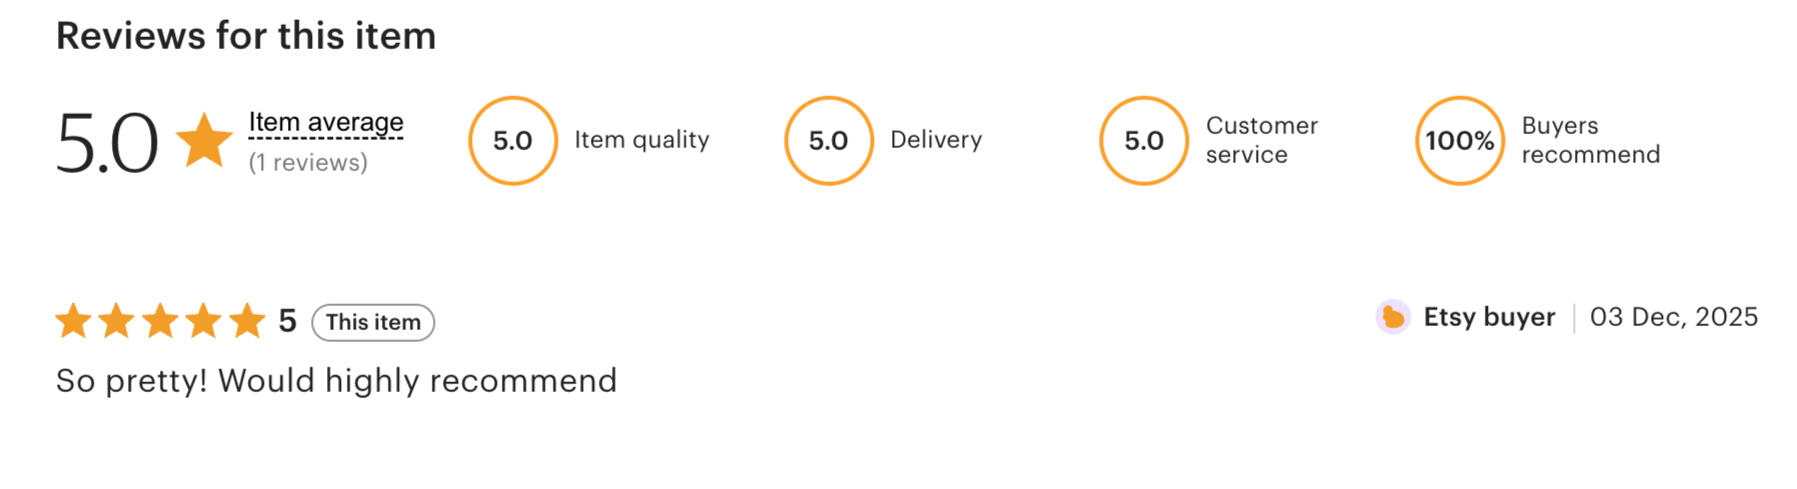
Task: Click the "Item quality" label text
Action: (x=642, y=140)
